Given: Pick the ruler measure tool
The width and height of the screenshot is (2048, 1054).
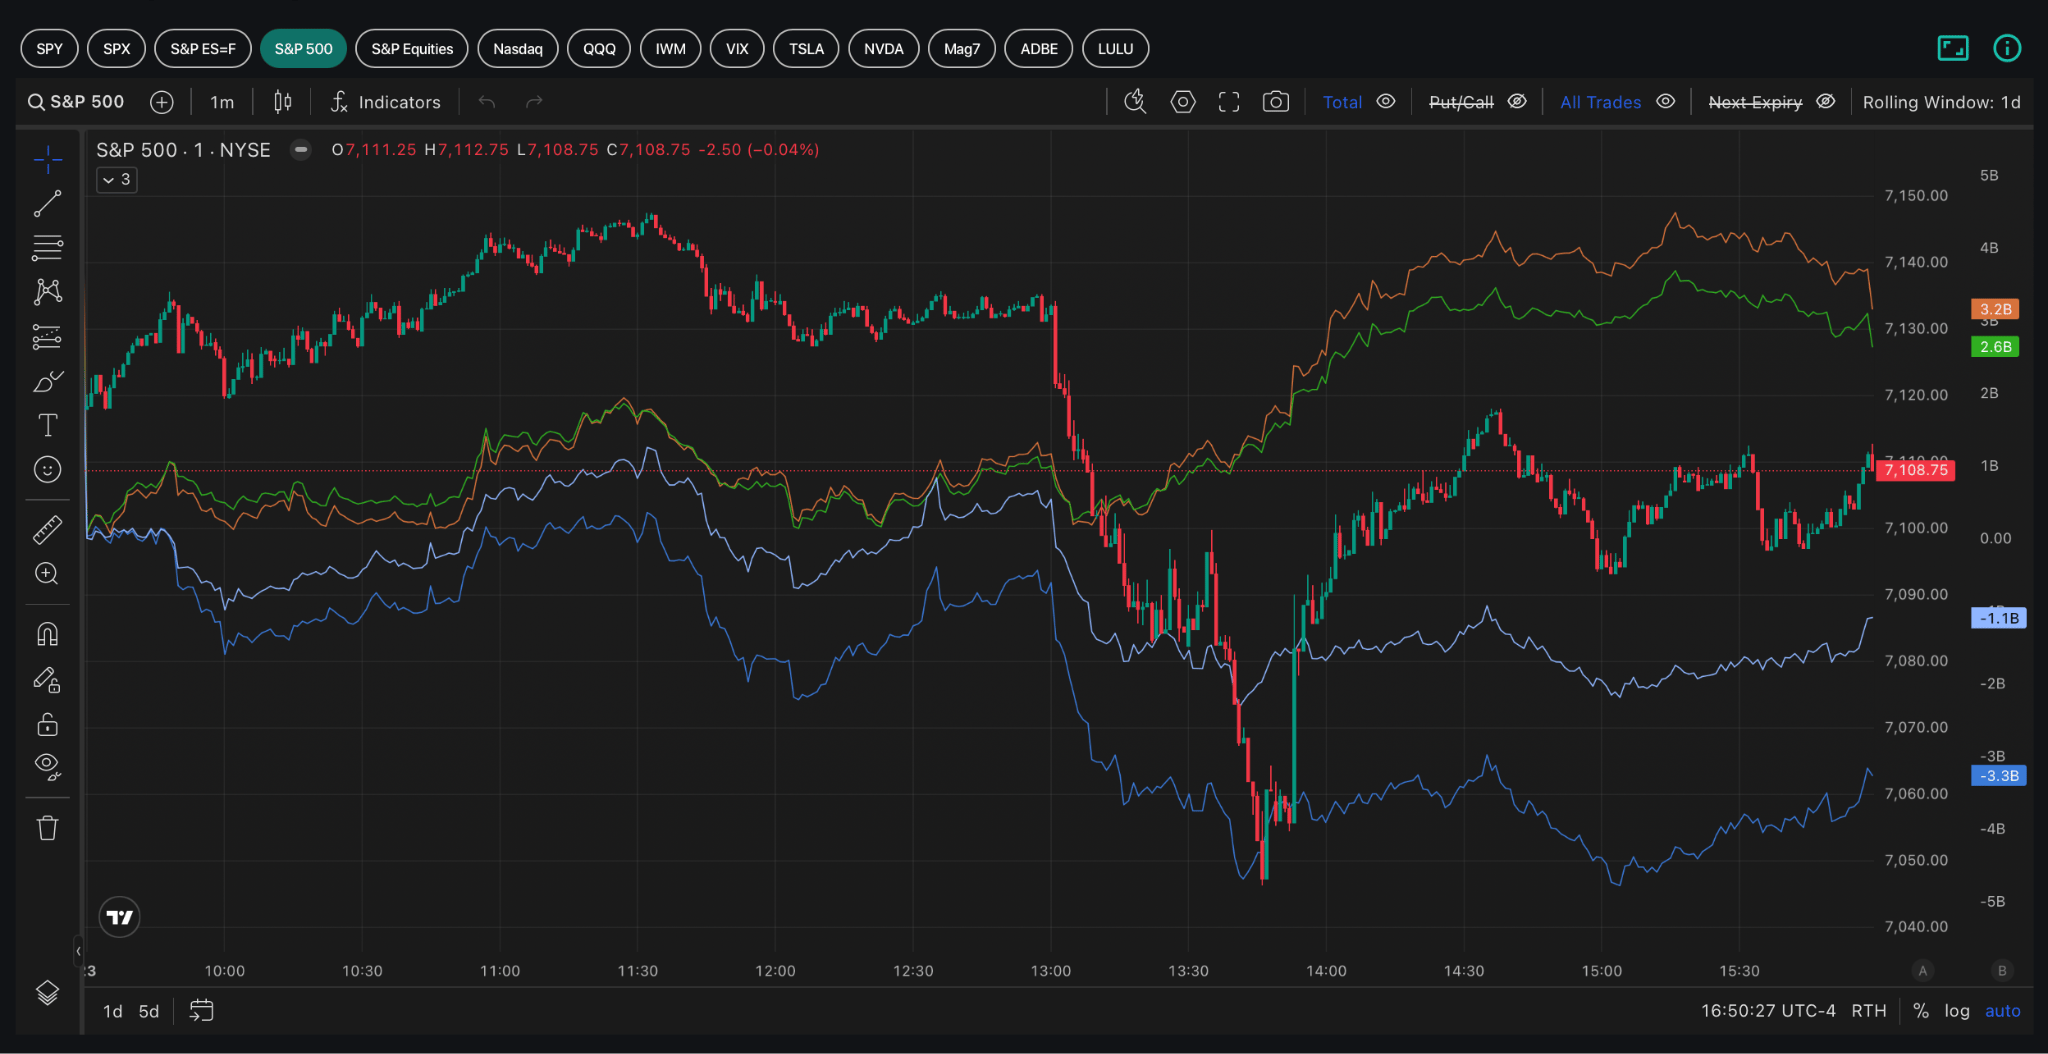Looking at the screenshot, I should 47,529.
